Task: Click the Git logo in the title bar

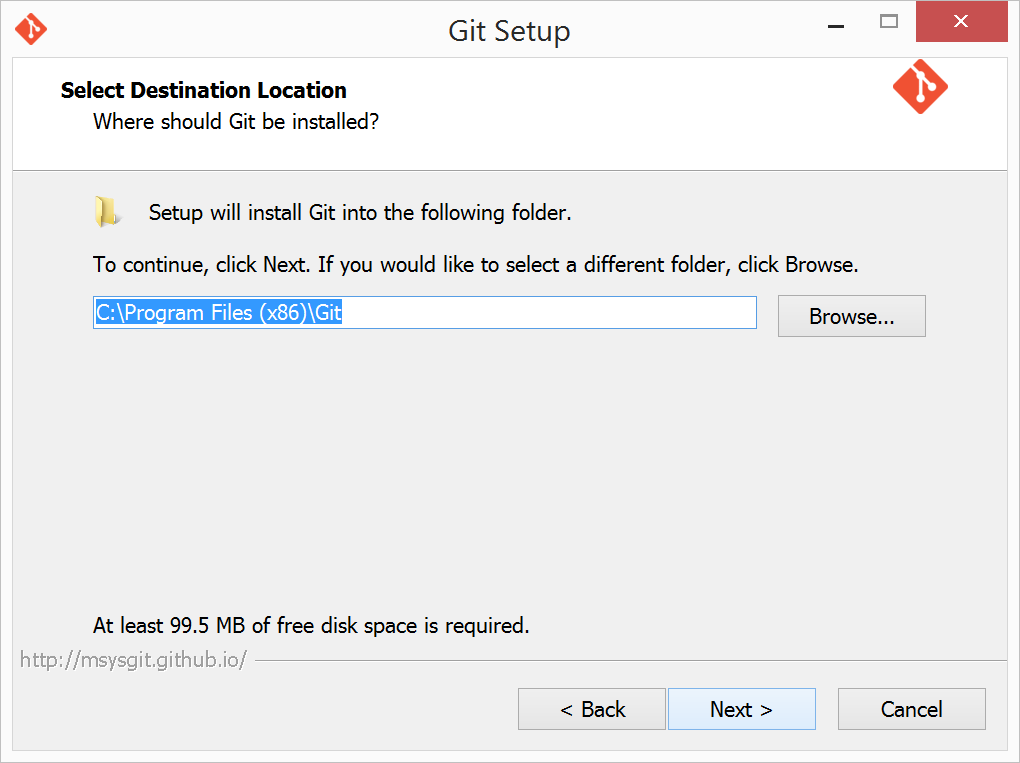Action: click(31, 29)
